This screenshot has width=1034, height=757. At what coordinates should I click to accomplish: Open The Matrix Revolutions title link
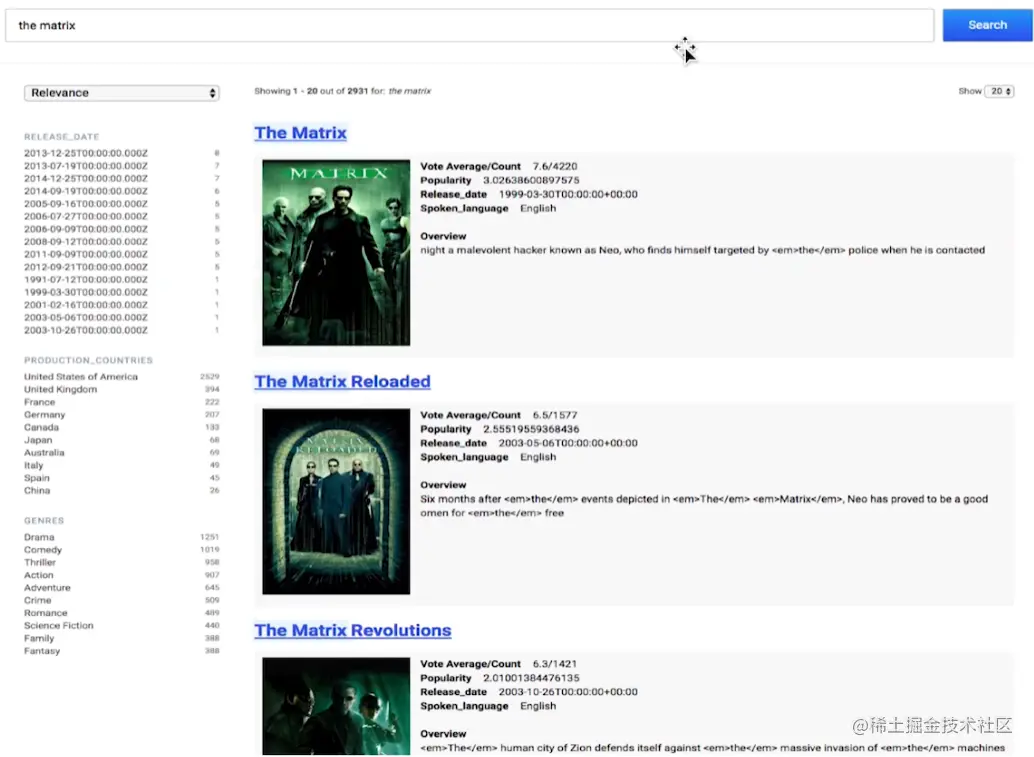tap(353, 630)
